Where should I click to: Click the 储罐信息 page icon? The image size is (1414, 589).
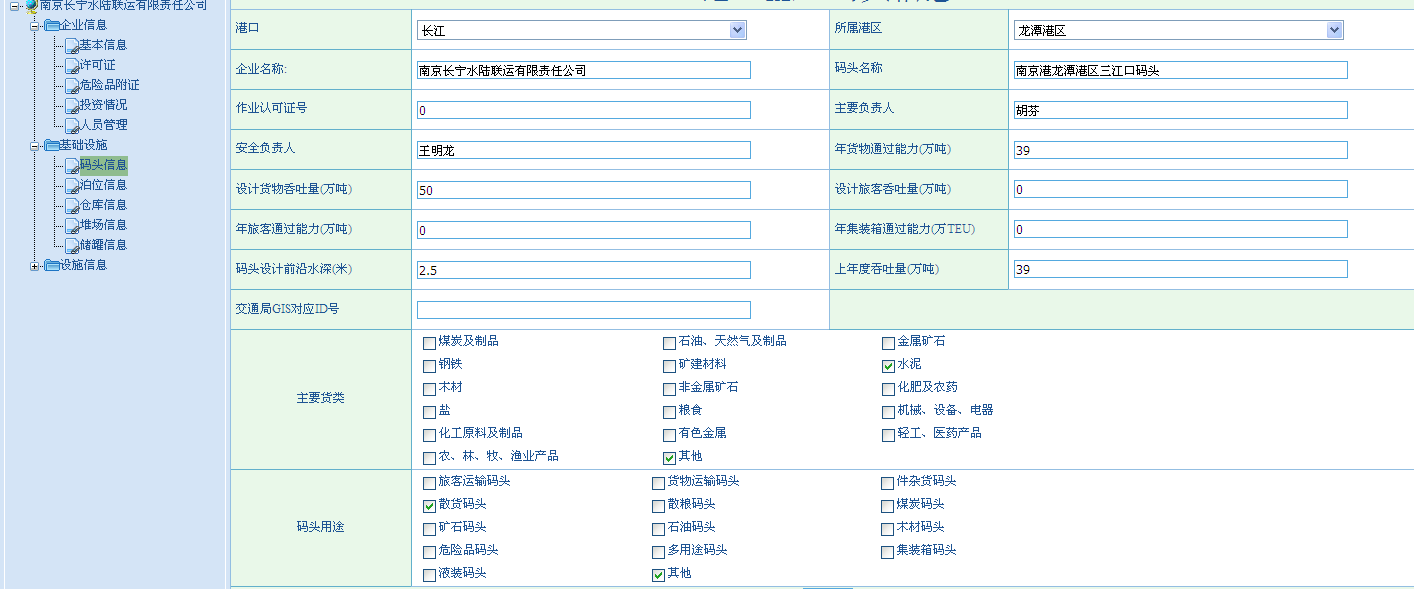coord(72,245)
